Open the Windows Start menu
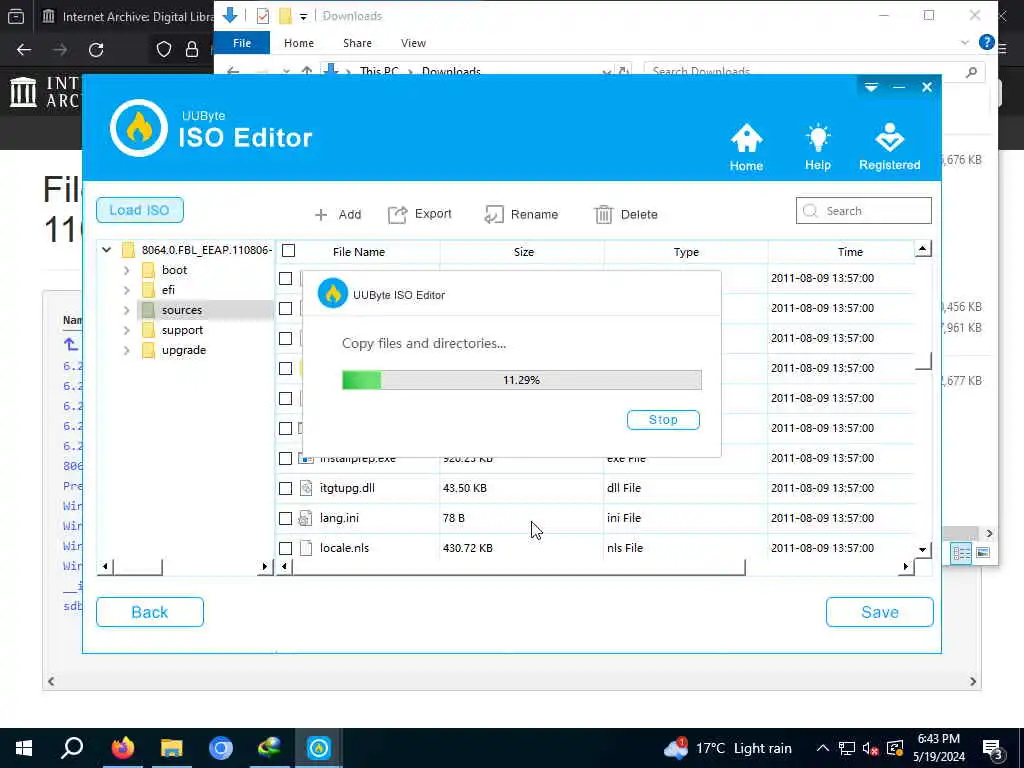This screenshot has width=1024, height=768. coord(24,748)
